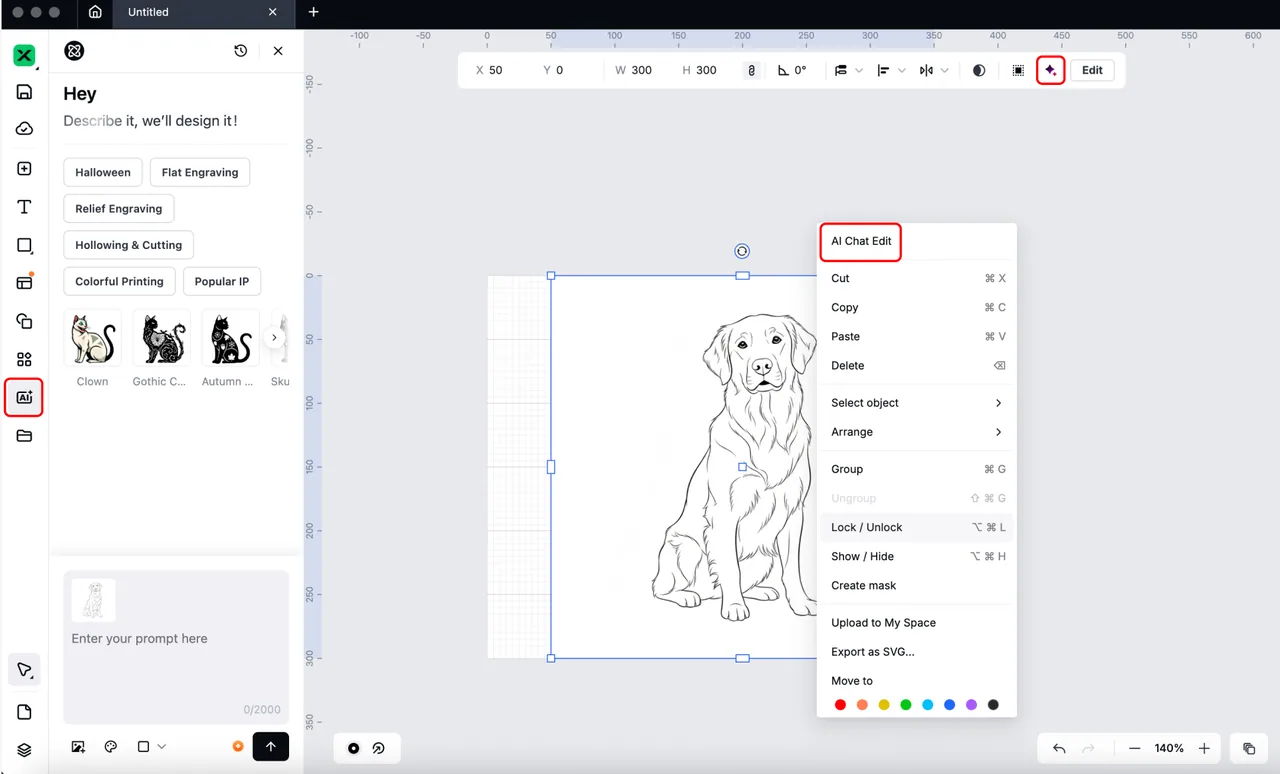The width and height of the screenshot is (1280, 774).
Task: Open the layers stack icon
Action: [25, 750]
